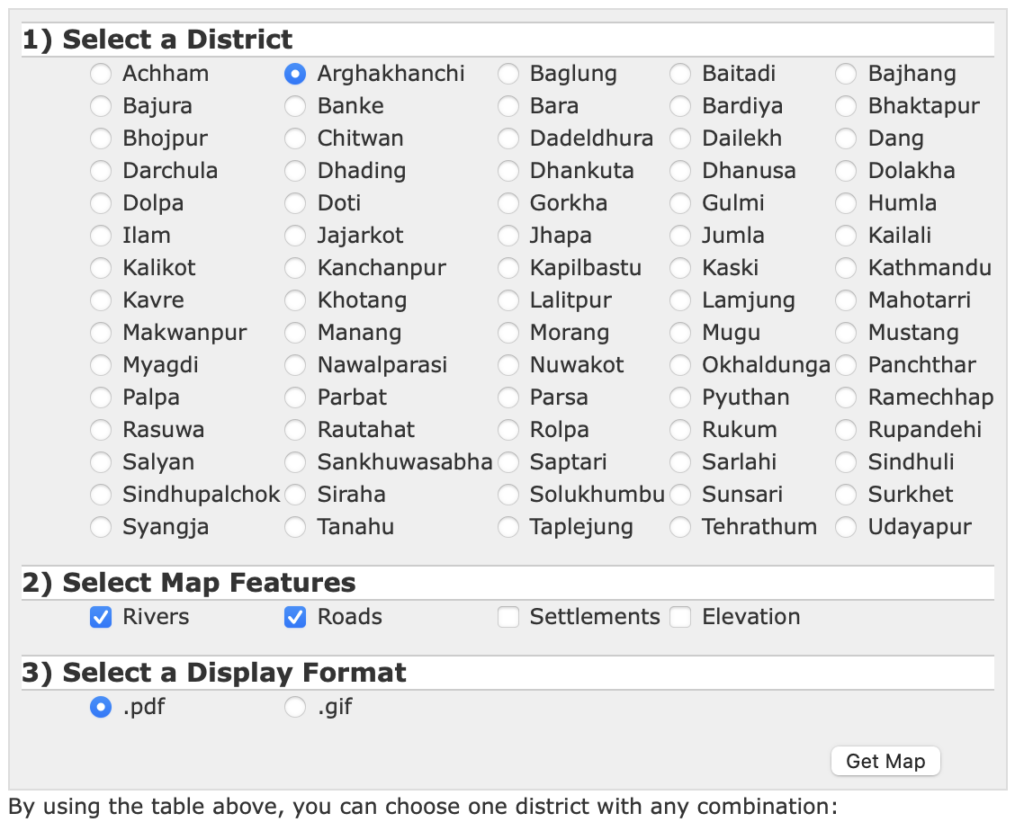Viewport: 1024px width, 831px height.
Task: Choose Baglung district
Action: pyautogui.click(x=508, y=74)
